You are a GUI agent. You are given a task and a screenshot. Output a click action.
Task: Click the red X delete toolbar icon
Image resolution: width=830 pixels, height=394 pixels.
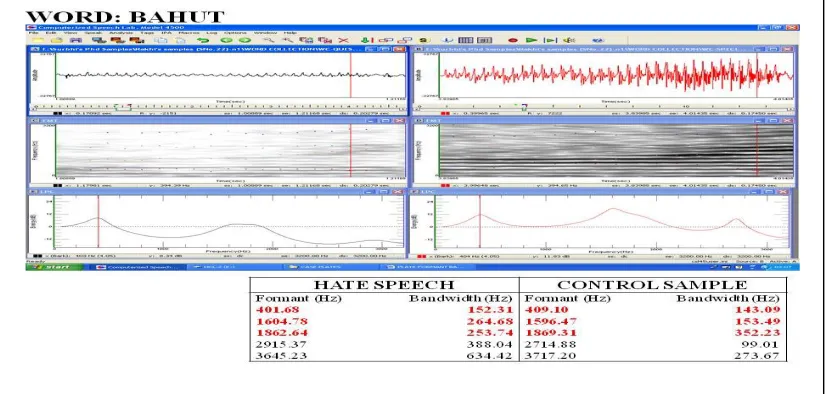pyautogui.click(x=344, y=40)
